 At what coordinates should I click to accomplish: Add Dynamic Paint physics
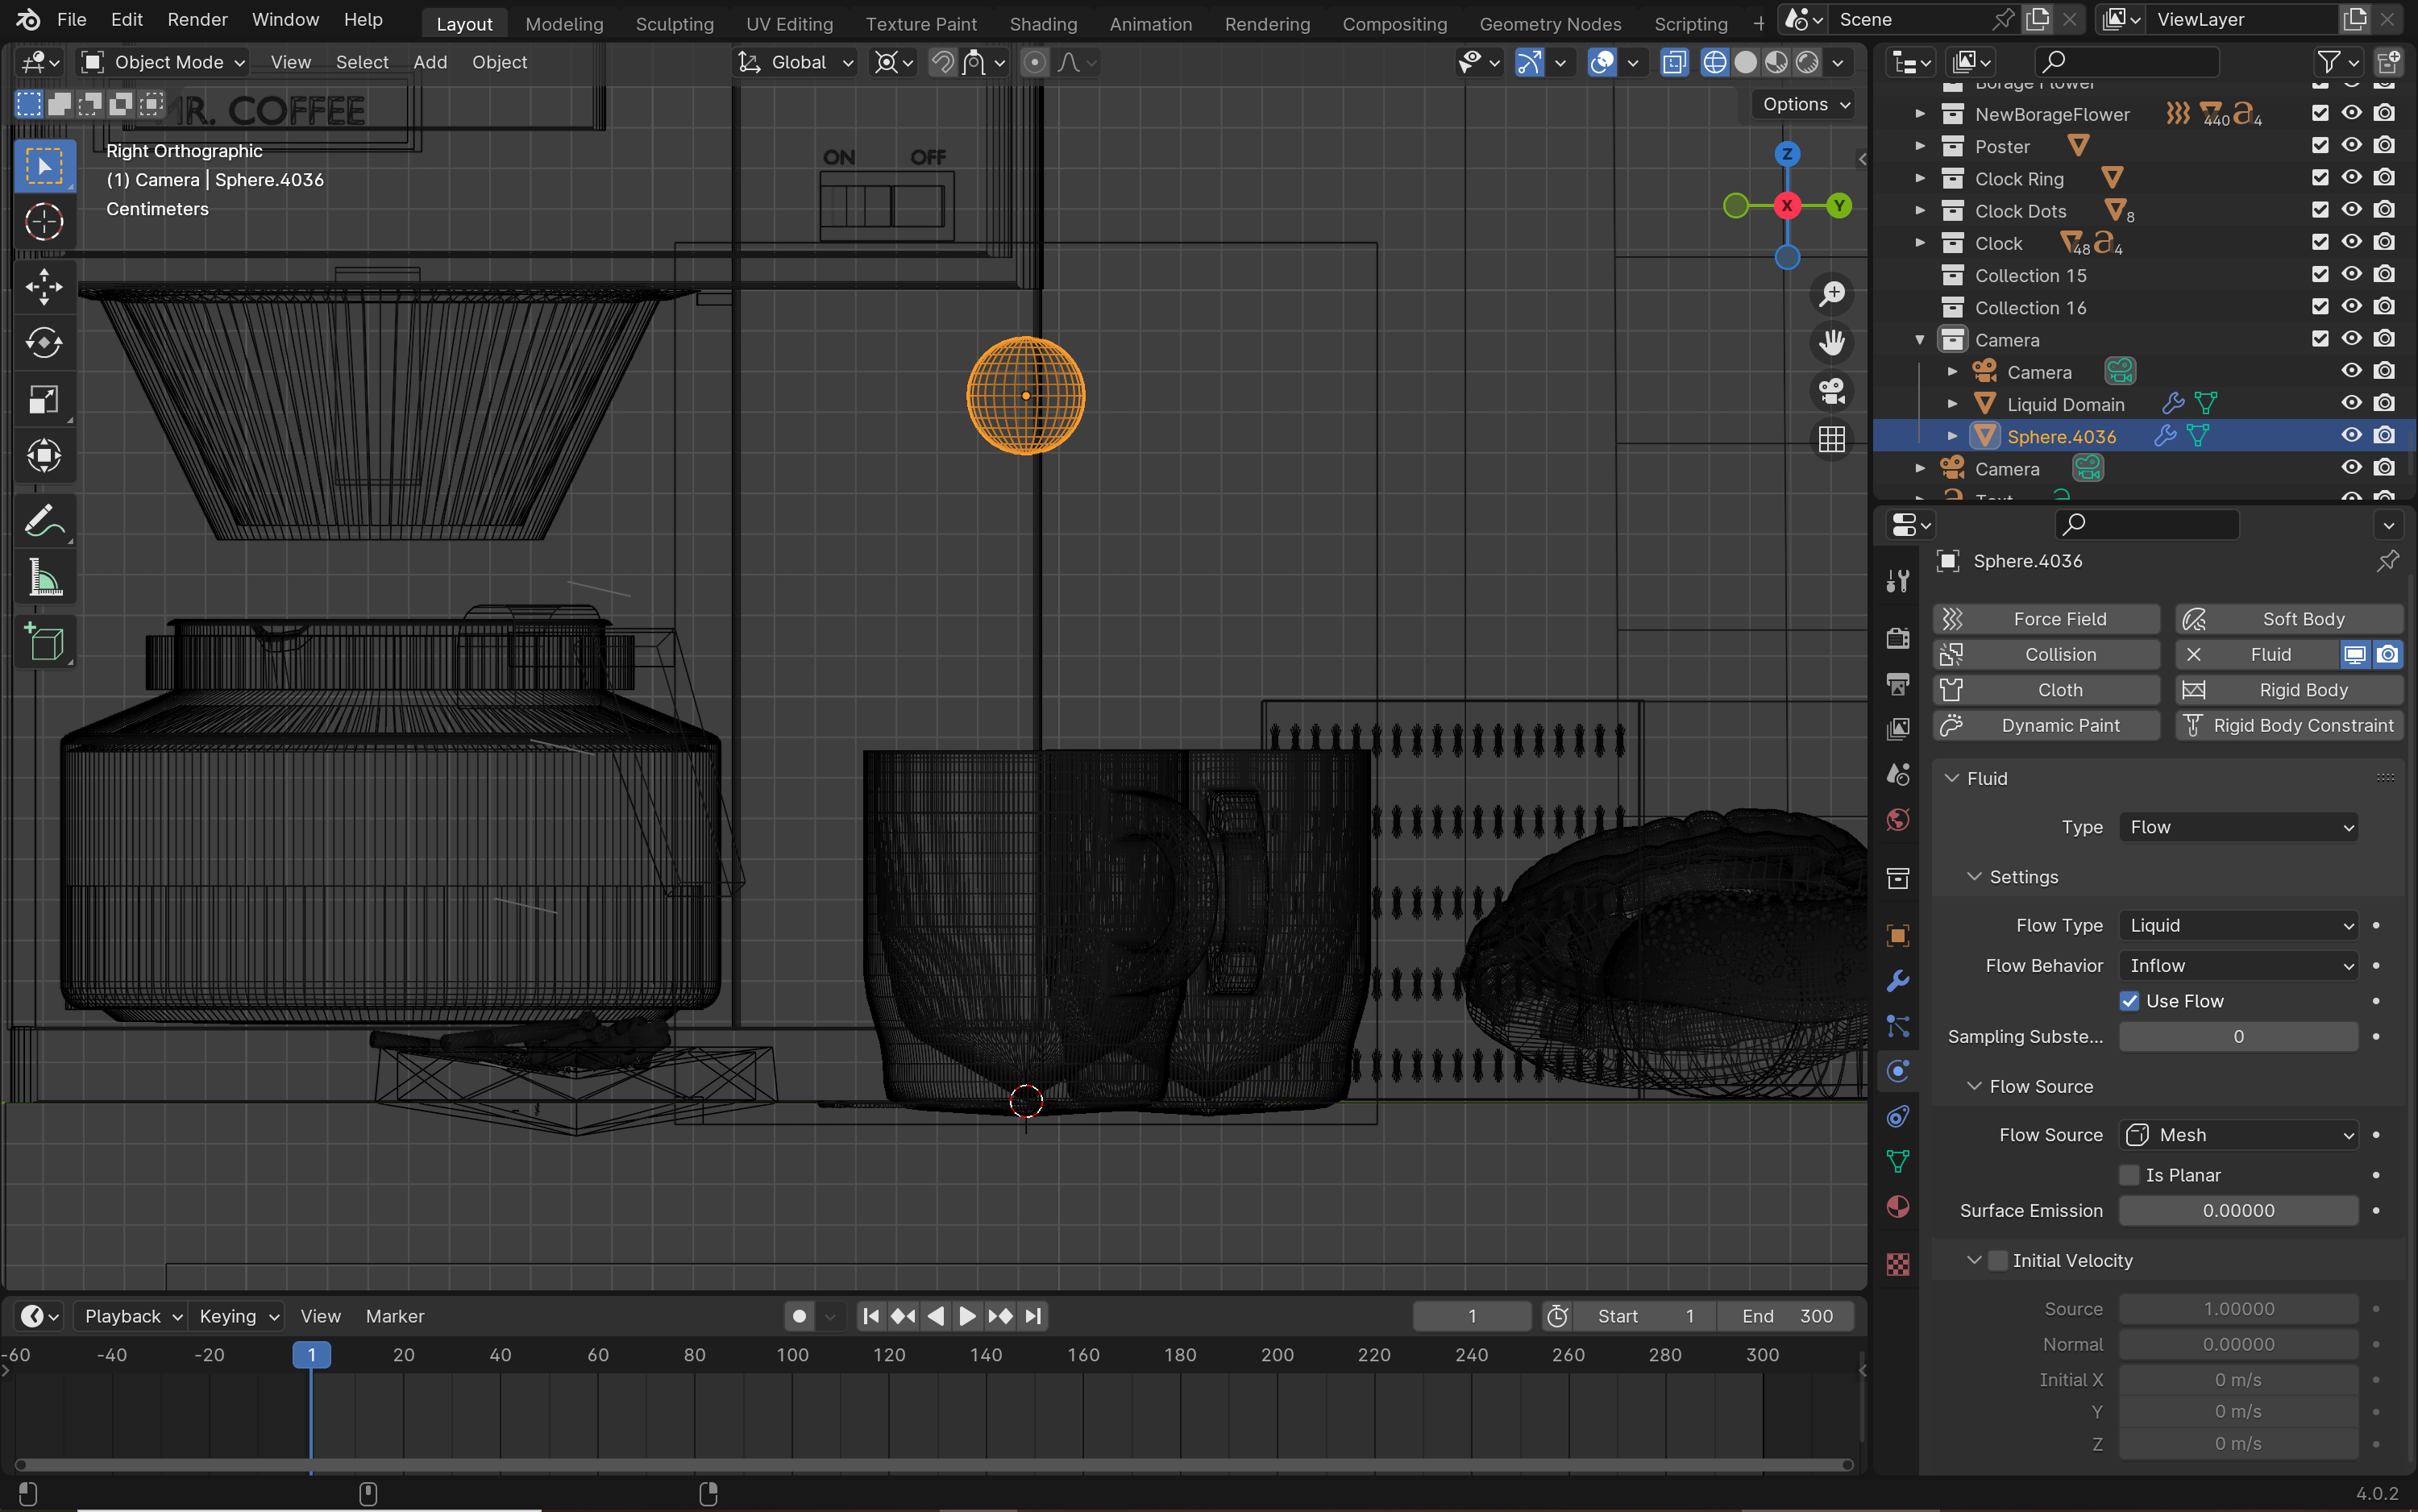[x=2046, y=725]
